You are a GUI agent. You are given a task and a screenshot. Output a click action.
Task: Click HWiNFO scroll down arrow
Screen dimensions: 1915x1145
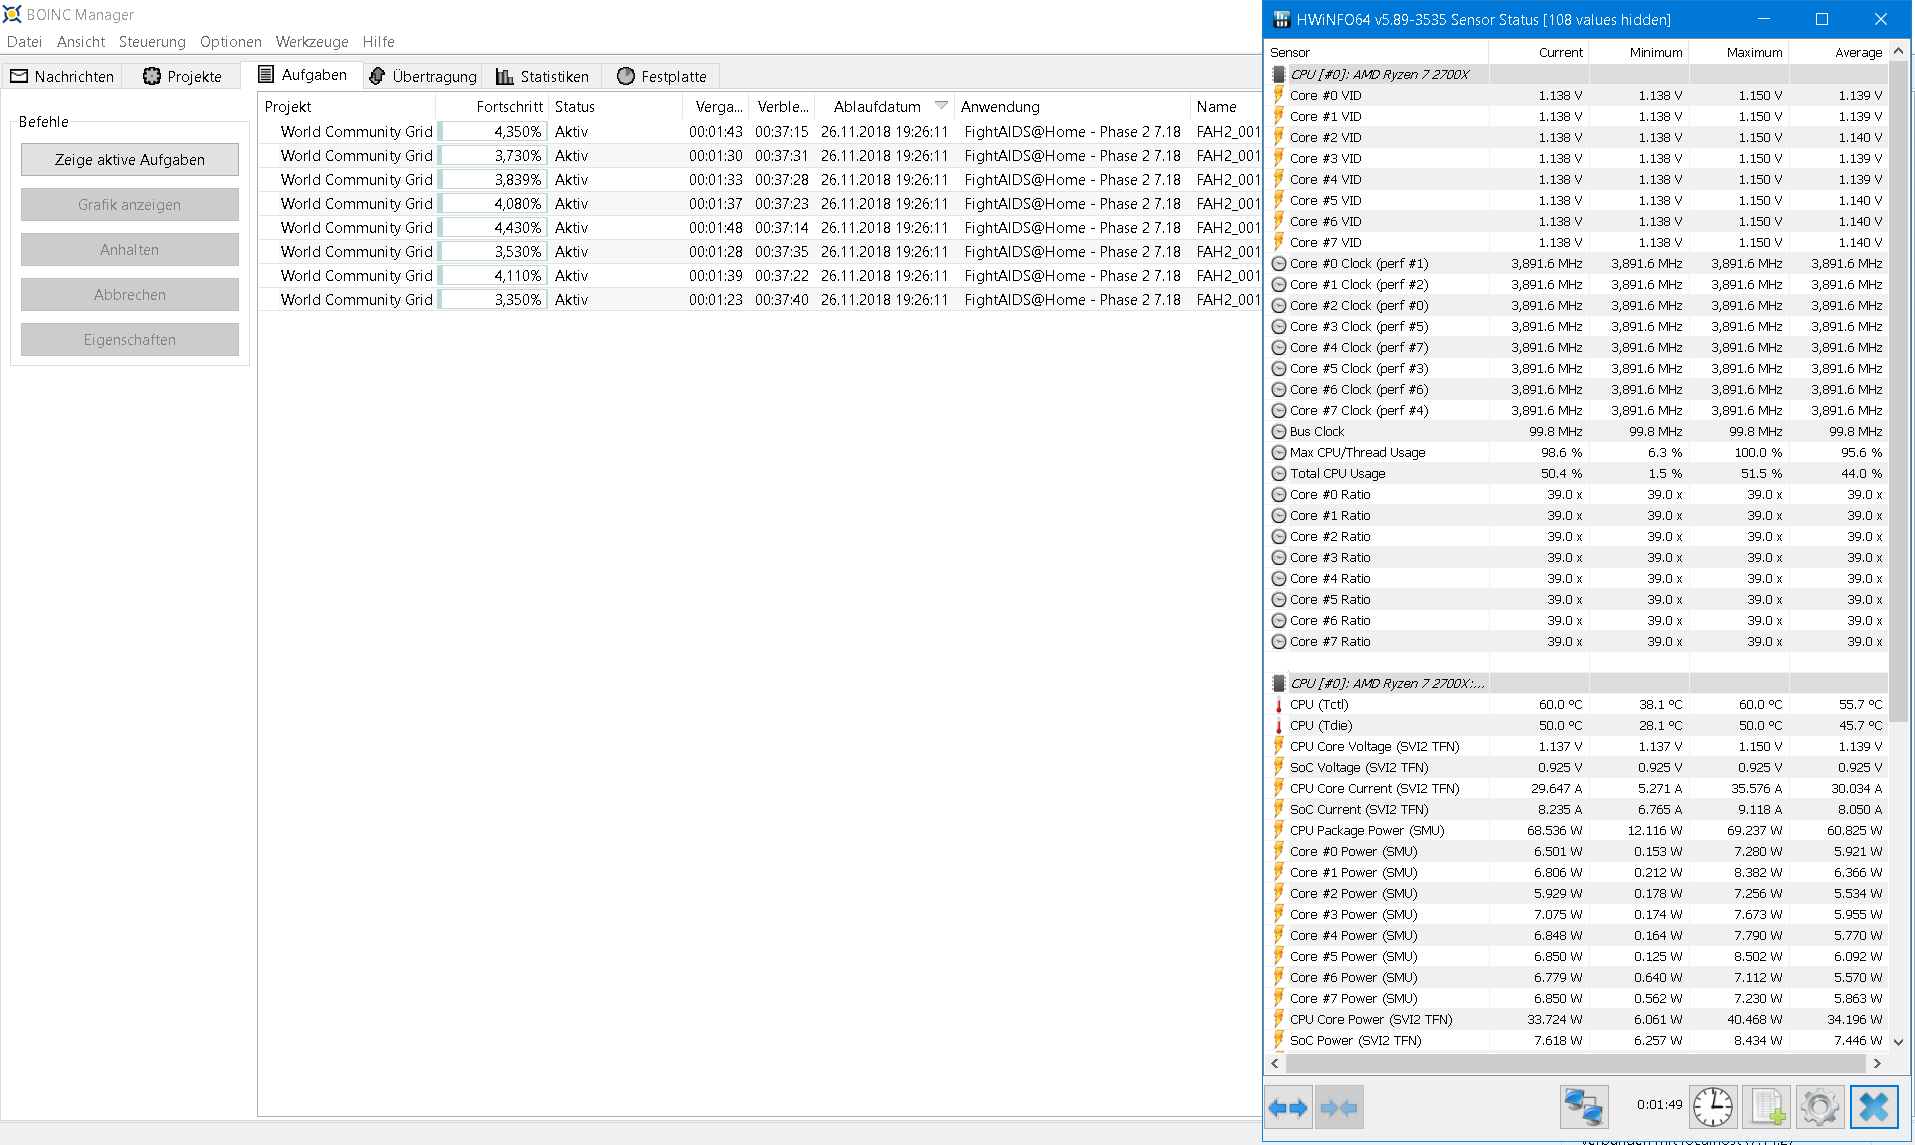click(1898, 1041)
